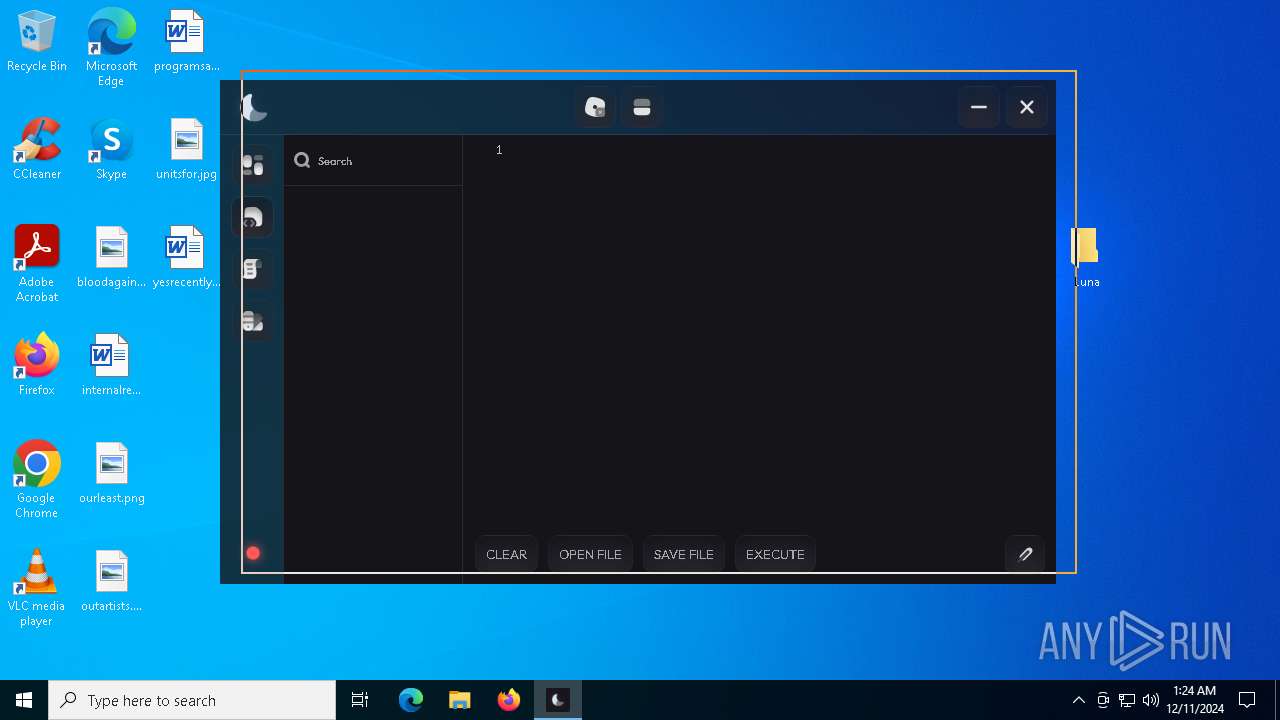This screenshot has width=1280, height=720.
Task: Click the magnifier icon beside Search
Action: 302,160
